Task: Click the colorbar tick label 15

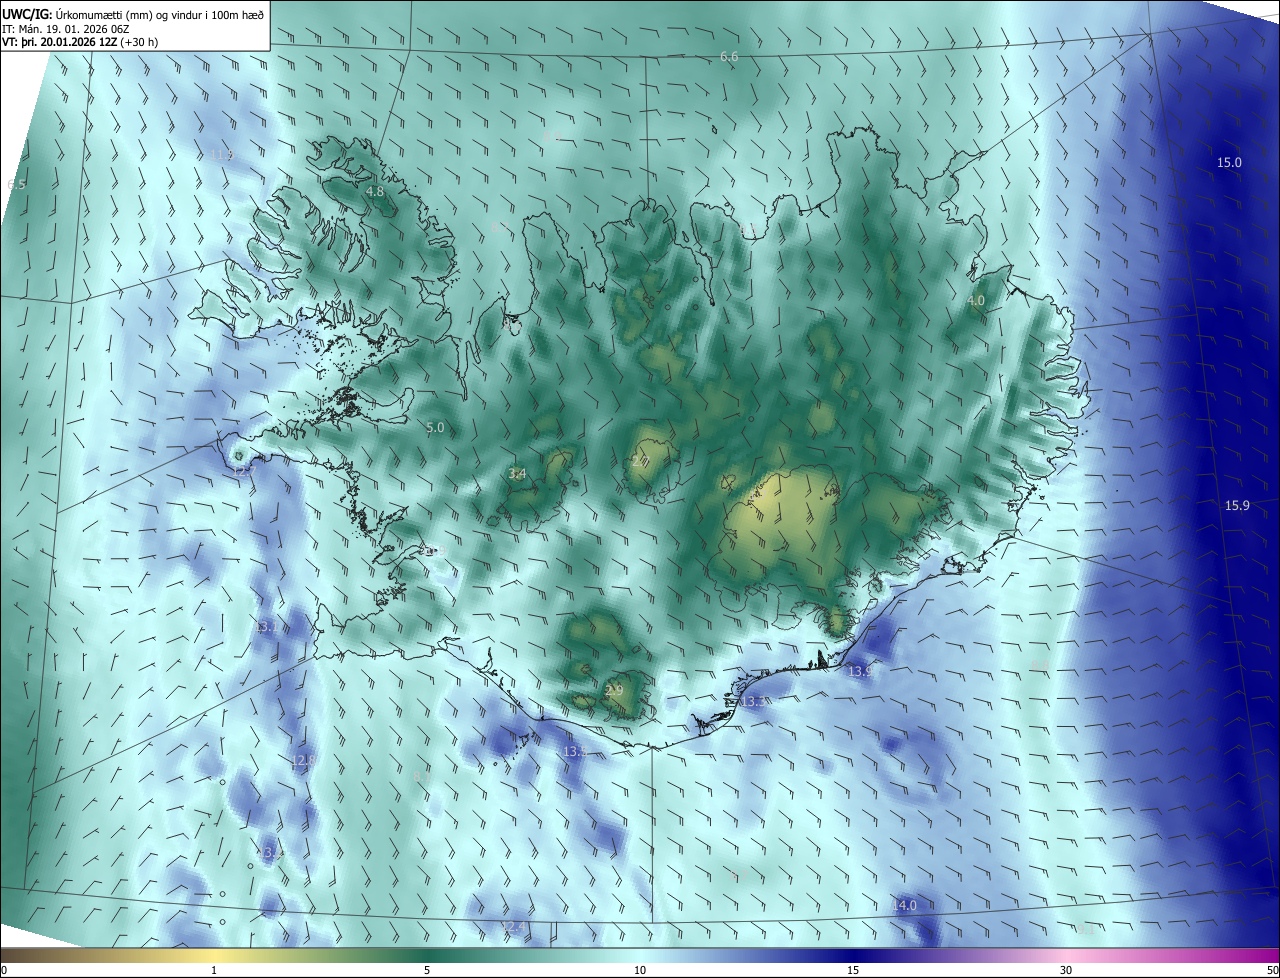Action: coord(853,970)
